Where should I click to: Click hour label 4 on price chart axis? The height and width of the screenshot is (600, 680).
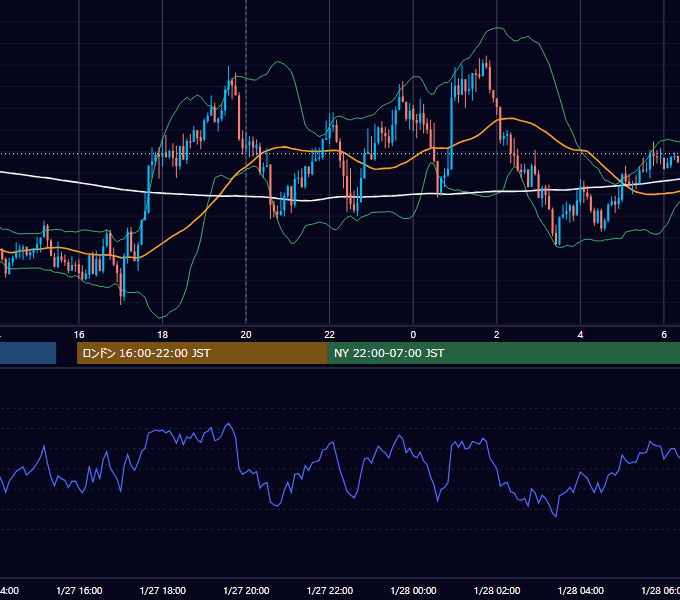580,335
